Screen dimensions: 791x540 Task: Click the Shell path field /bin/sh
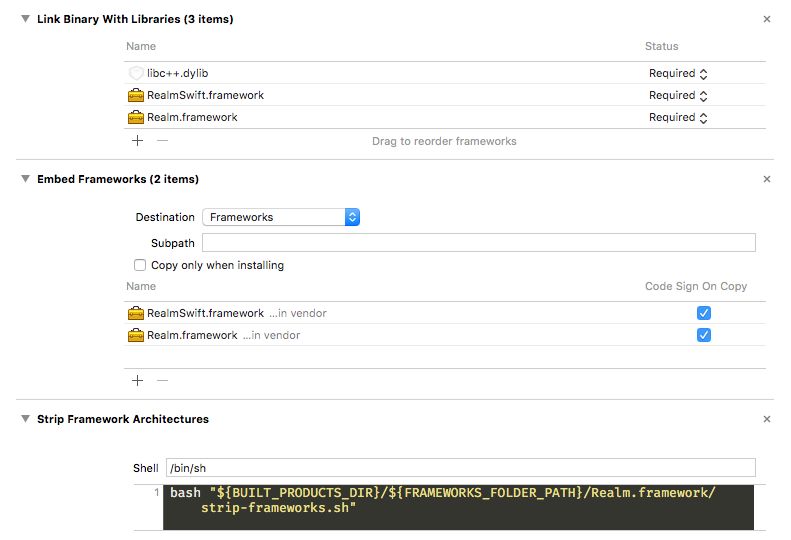pos(461,468)
